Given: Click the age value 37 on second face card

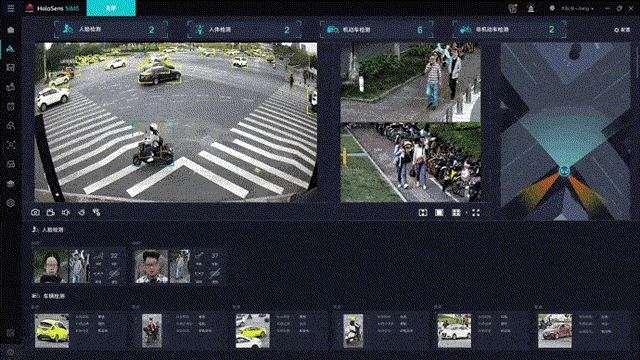Looking at the screenshot, I should tap(215, 256).
